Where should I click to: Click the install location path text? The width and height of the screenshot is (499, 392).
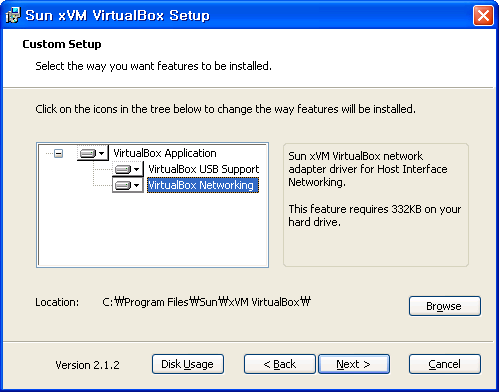(206, 302)
